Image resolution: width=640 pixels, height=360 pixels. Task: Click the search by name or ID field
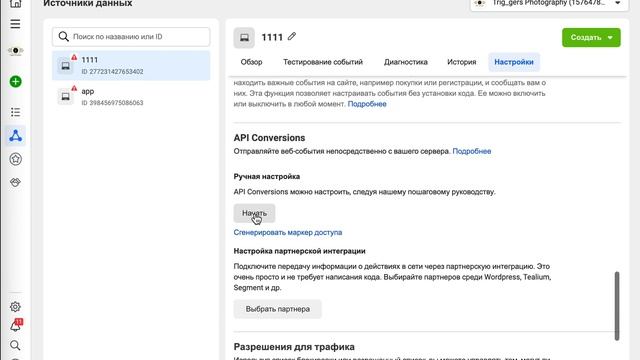pyautogui.click(x=131, y=37)
